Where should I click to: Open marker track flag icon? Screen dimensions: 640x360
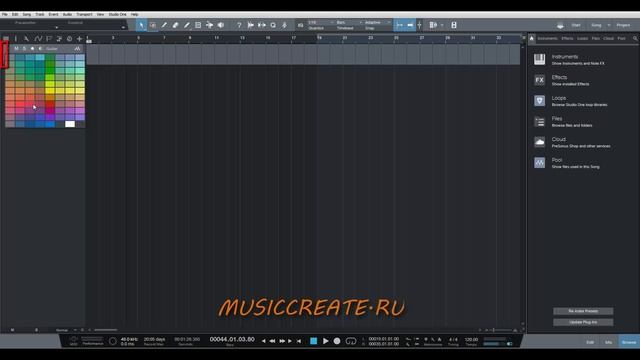(49, 38)
